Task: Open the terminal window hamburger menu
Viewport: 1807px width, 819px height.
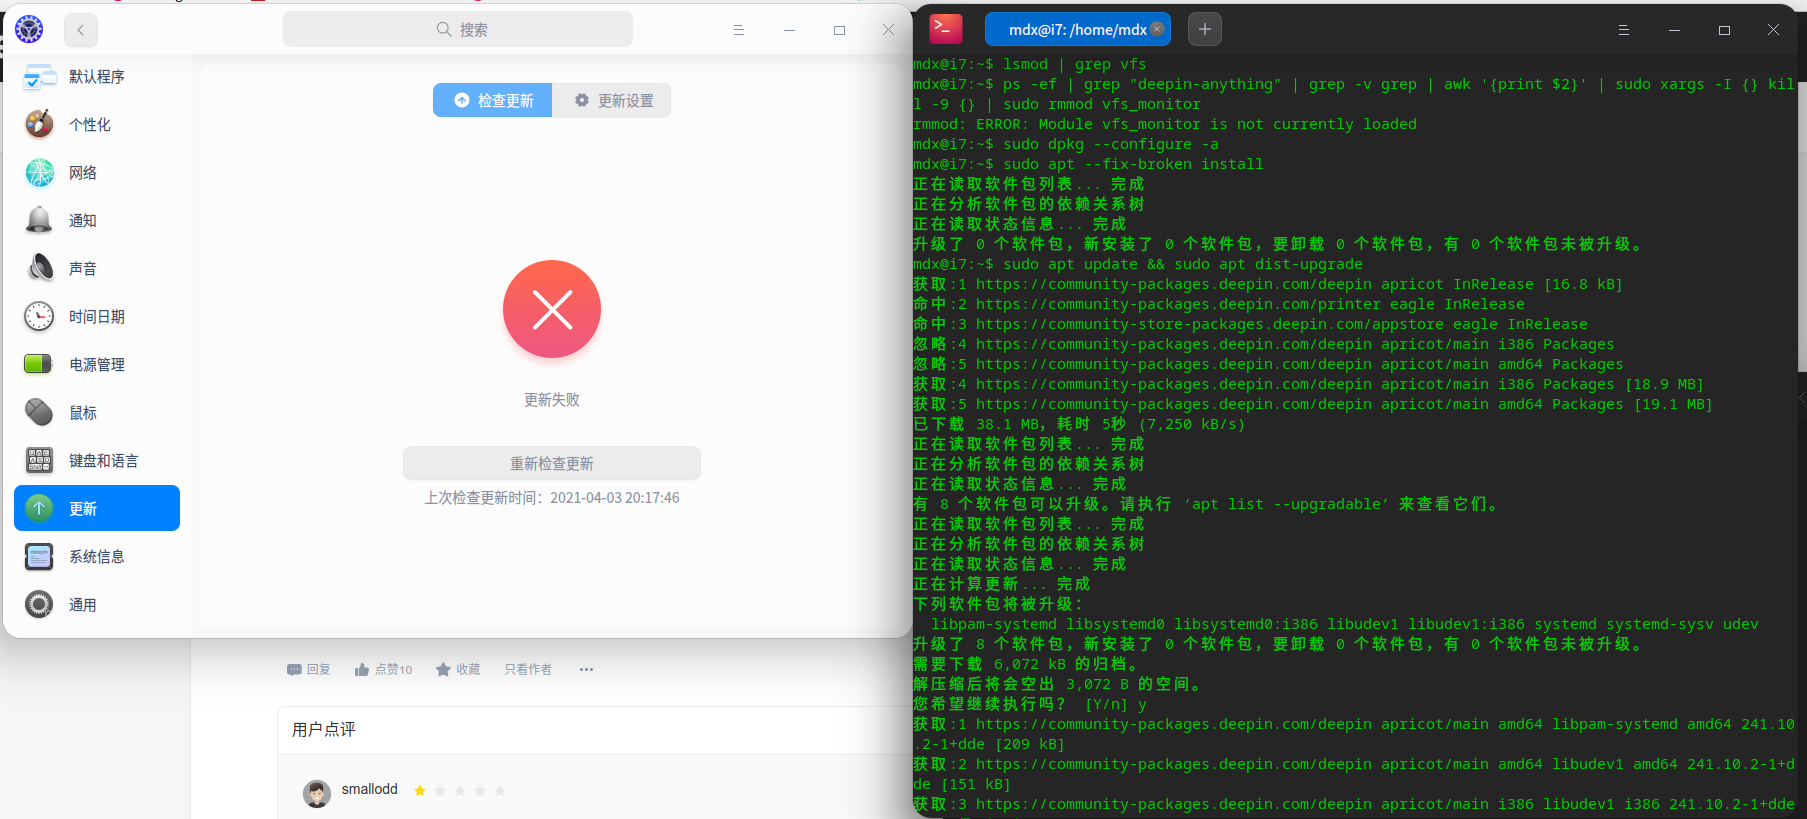Action: (x=1624, y=30)
